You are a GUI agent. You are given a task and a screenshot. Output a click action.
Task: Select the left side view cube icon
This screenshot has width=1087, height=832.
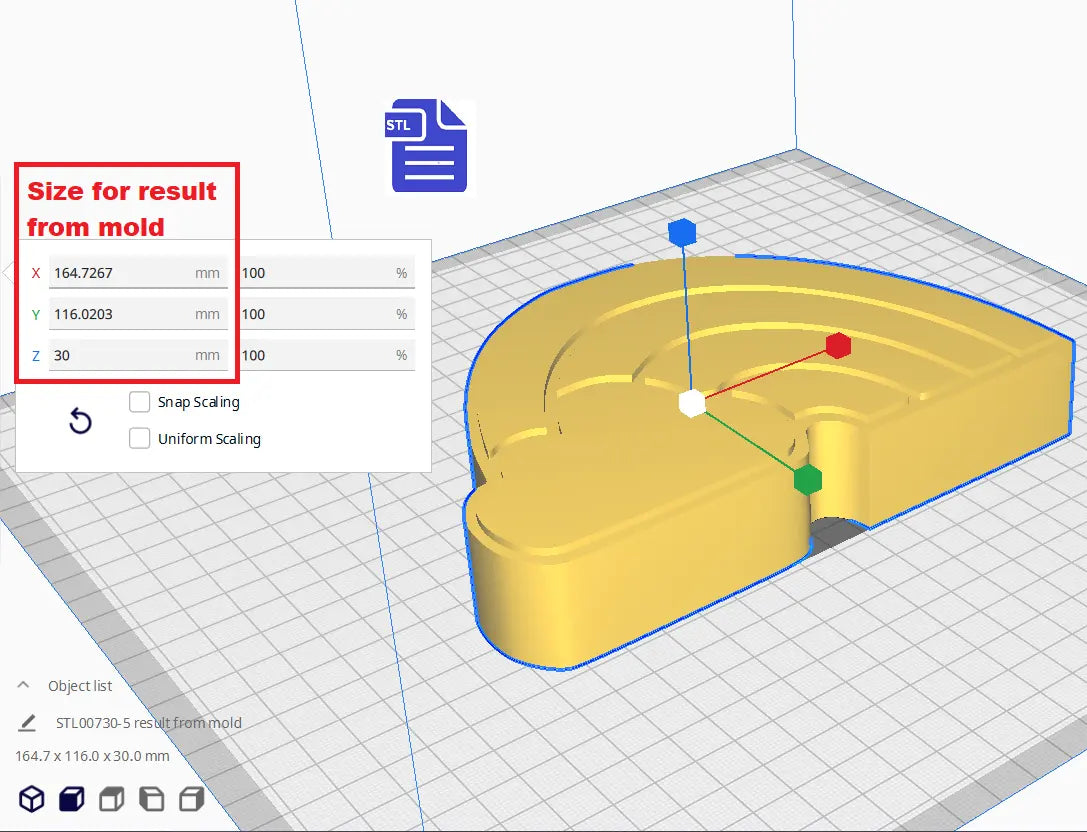[151, 799]
